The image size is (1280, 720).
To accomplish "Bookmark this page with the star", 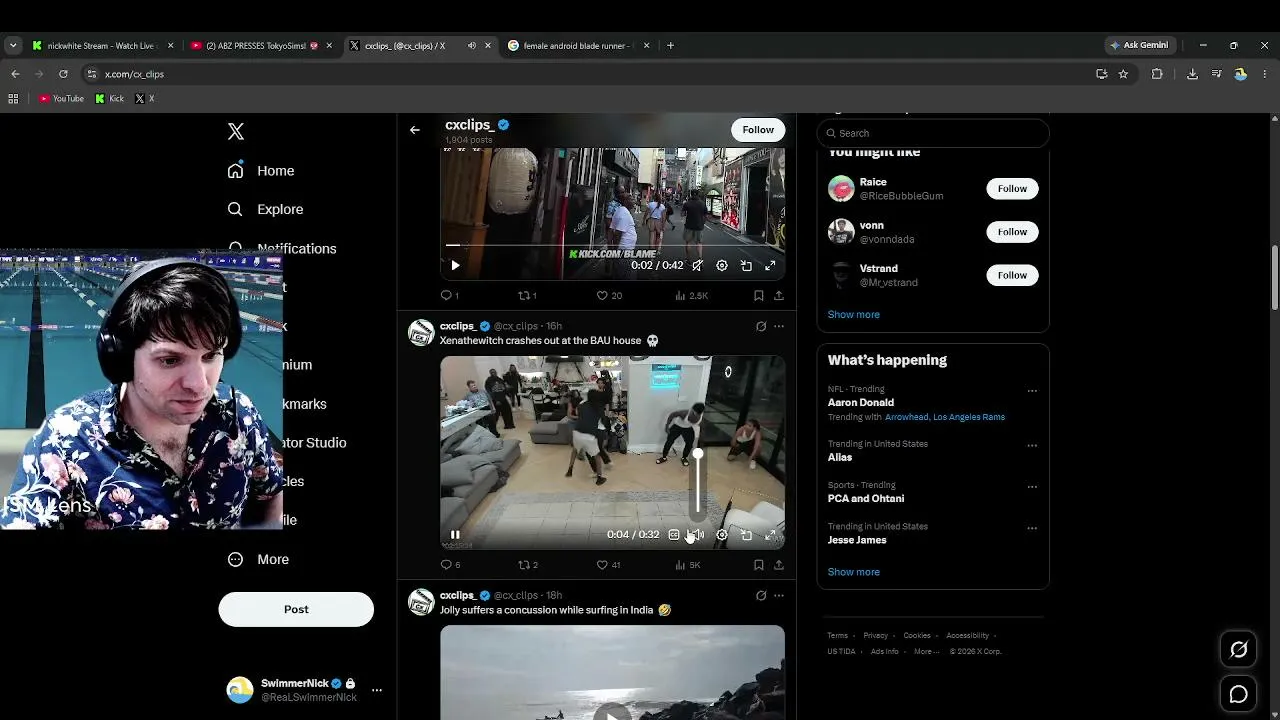I will pos(1123,74).
